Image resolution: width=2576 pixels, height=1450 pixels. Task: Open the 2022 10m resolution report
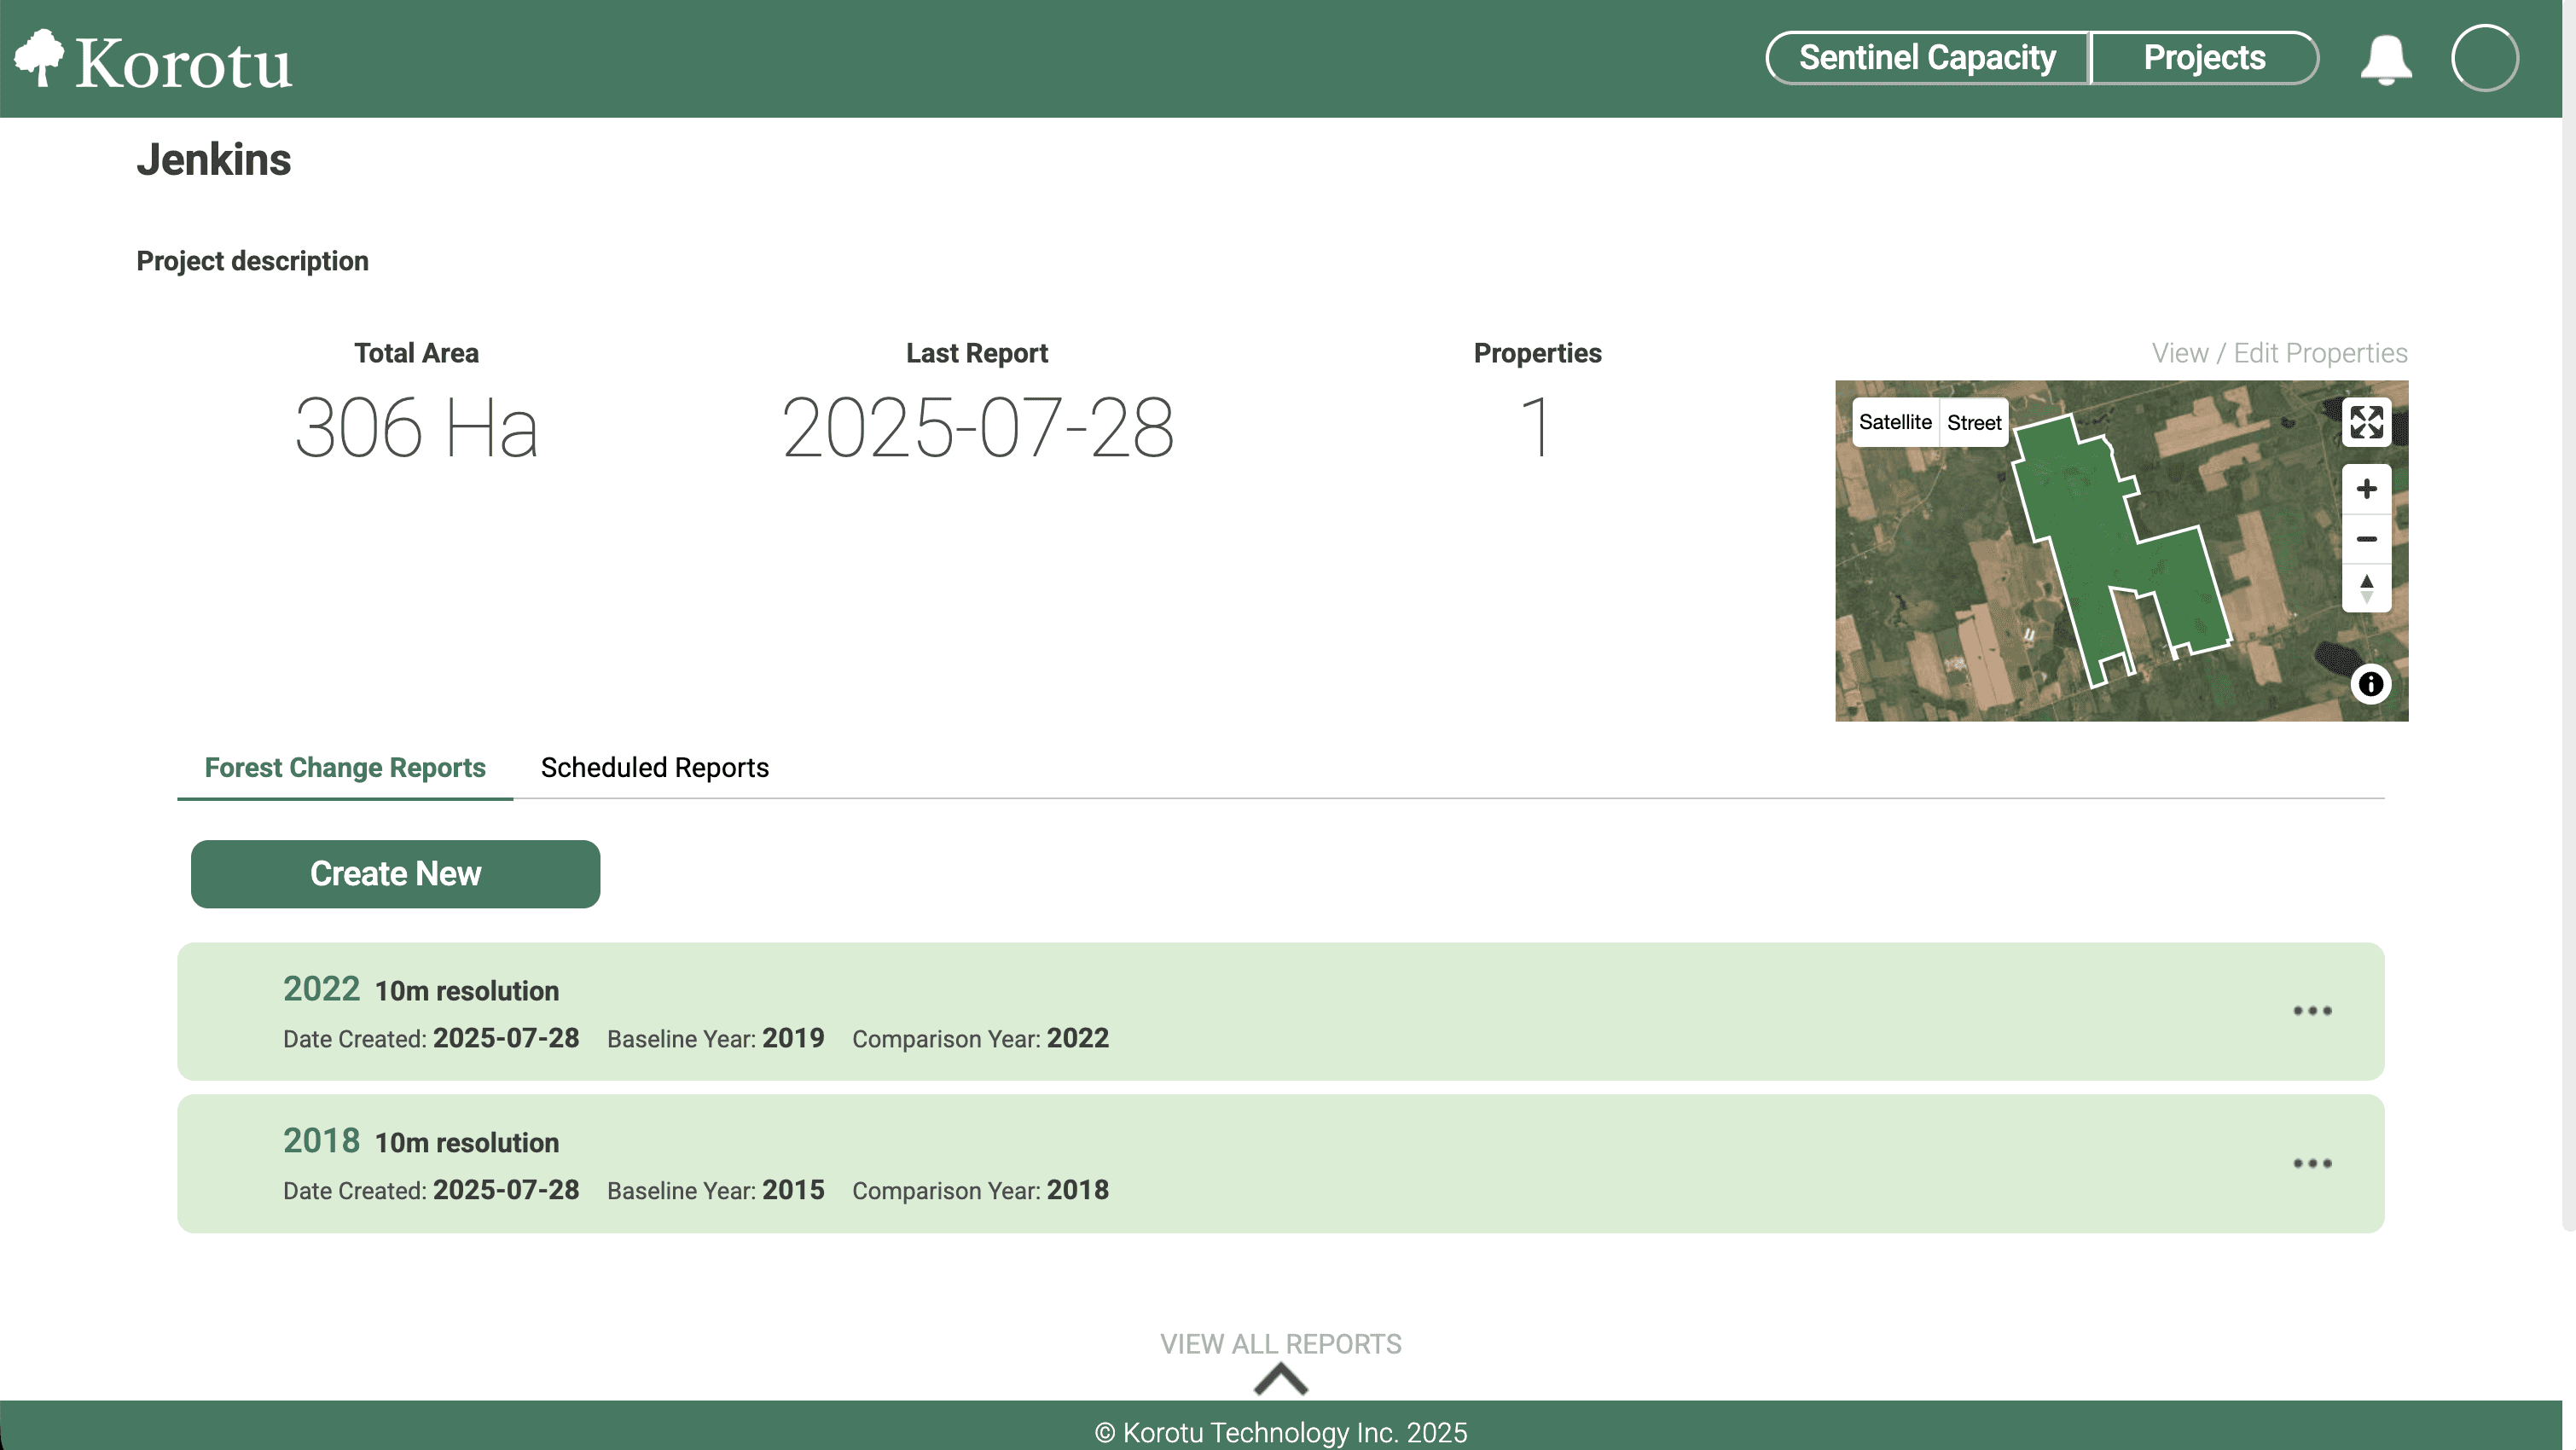[x=1280, y=1011]
